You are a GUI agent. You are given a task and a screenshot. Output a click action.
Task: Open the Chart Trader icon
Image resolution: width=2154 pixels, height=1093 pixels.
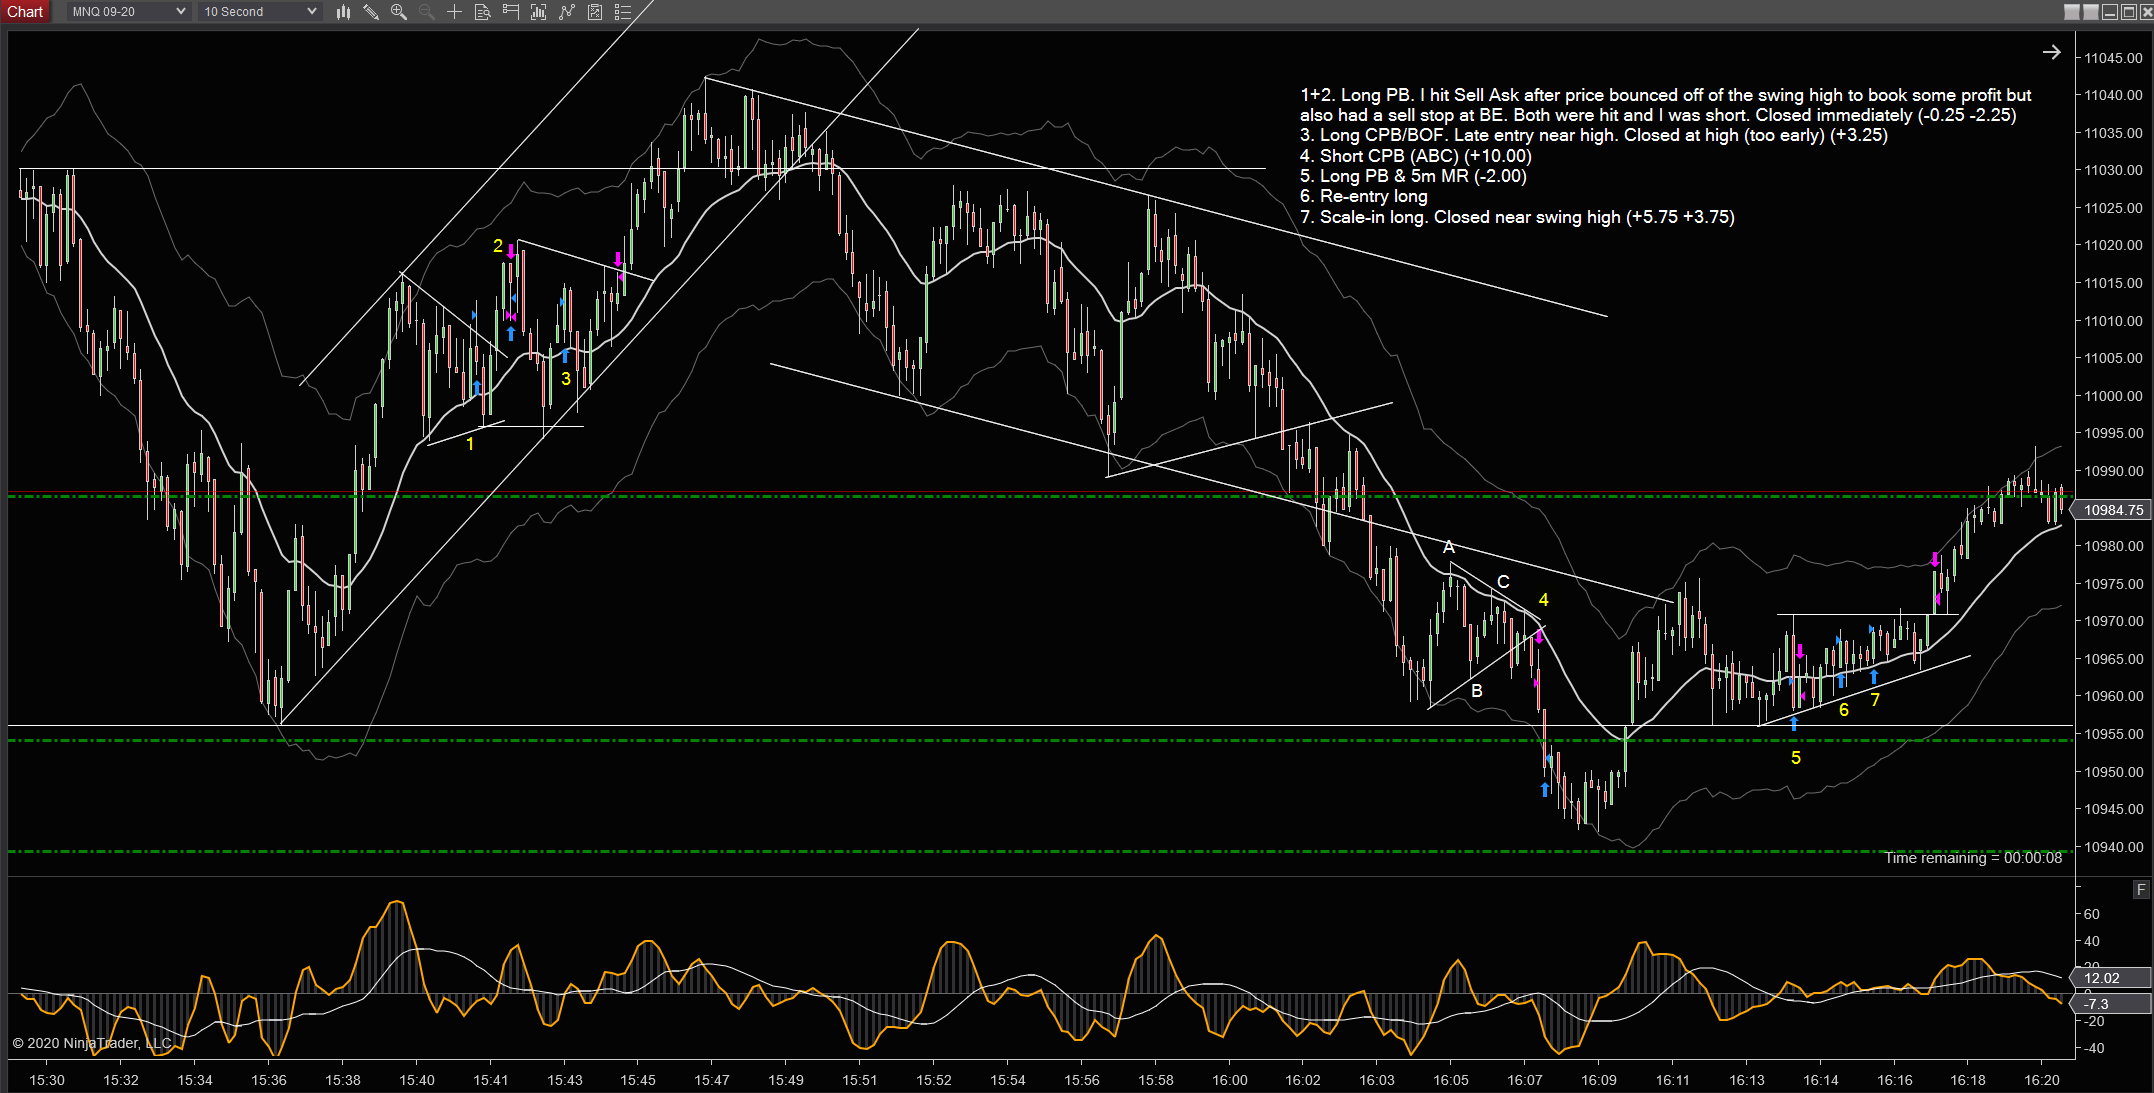511,12
